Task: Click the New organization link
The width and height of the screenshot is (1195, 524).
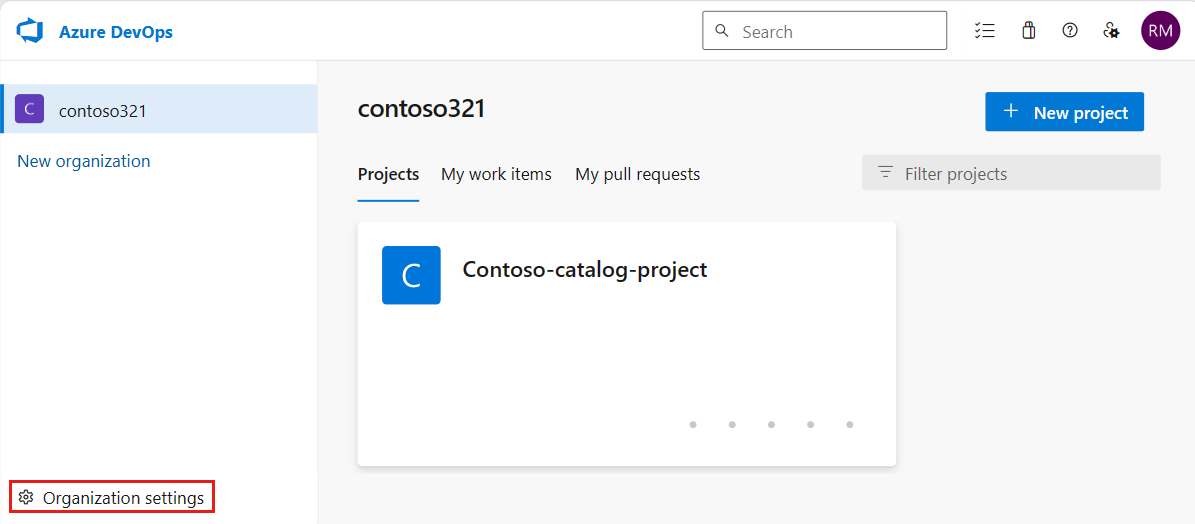Action: tap(84, 161)
